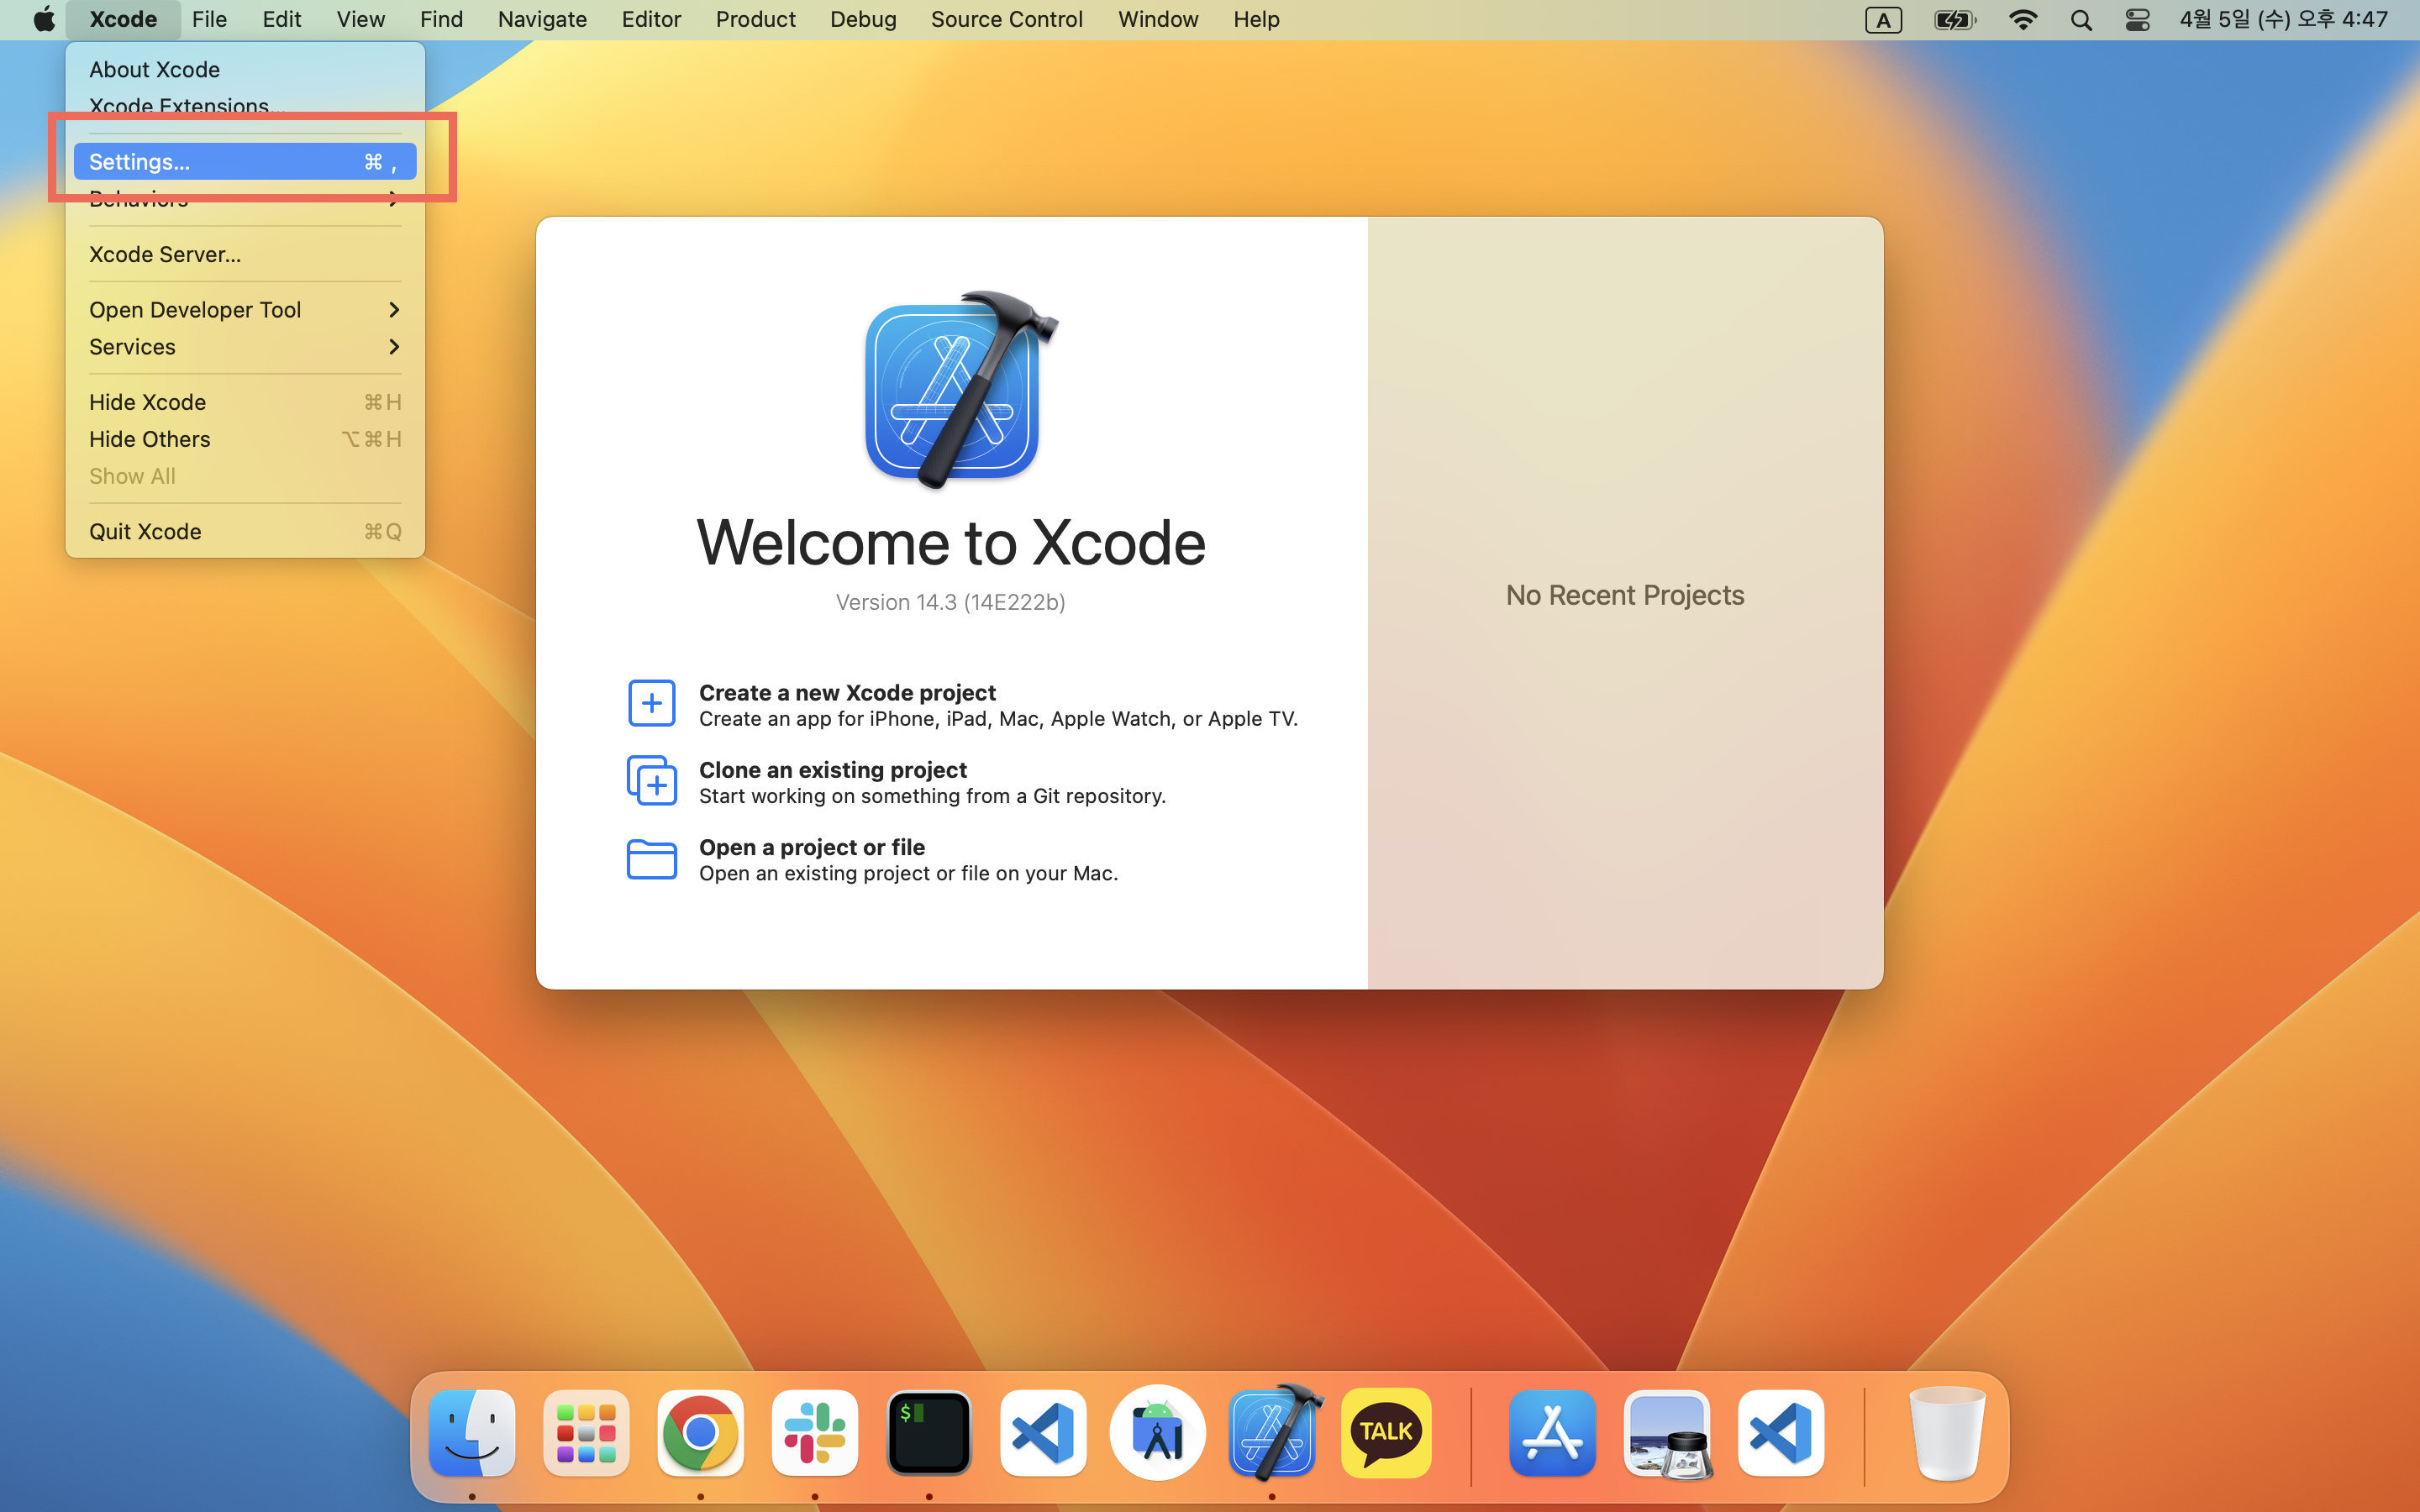
Task: Open the Edit menu
Action: coord(281,19)
